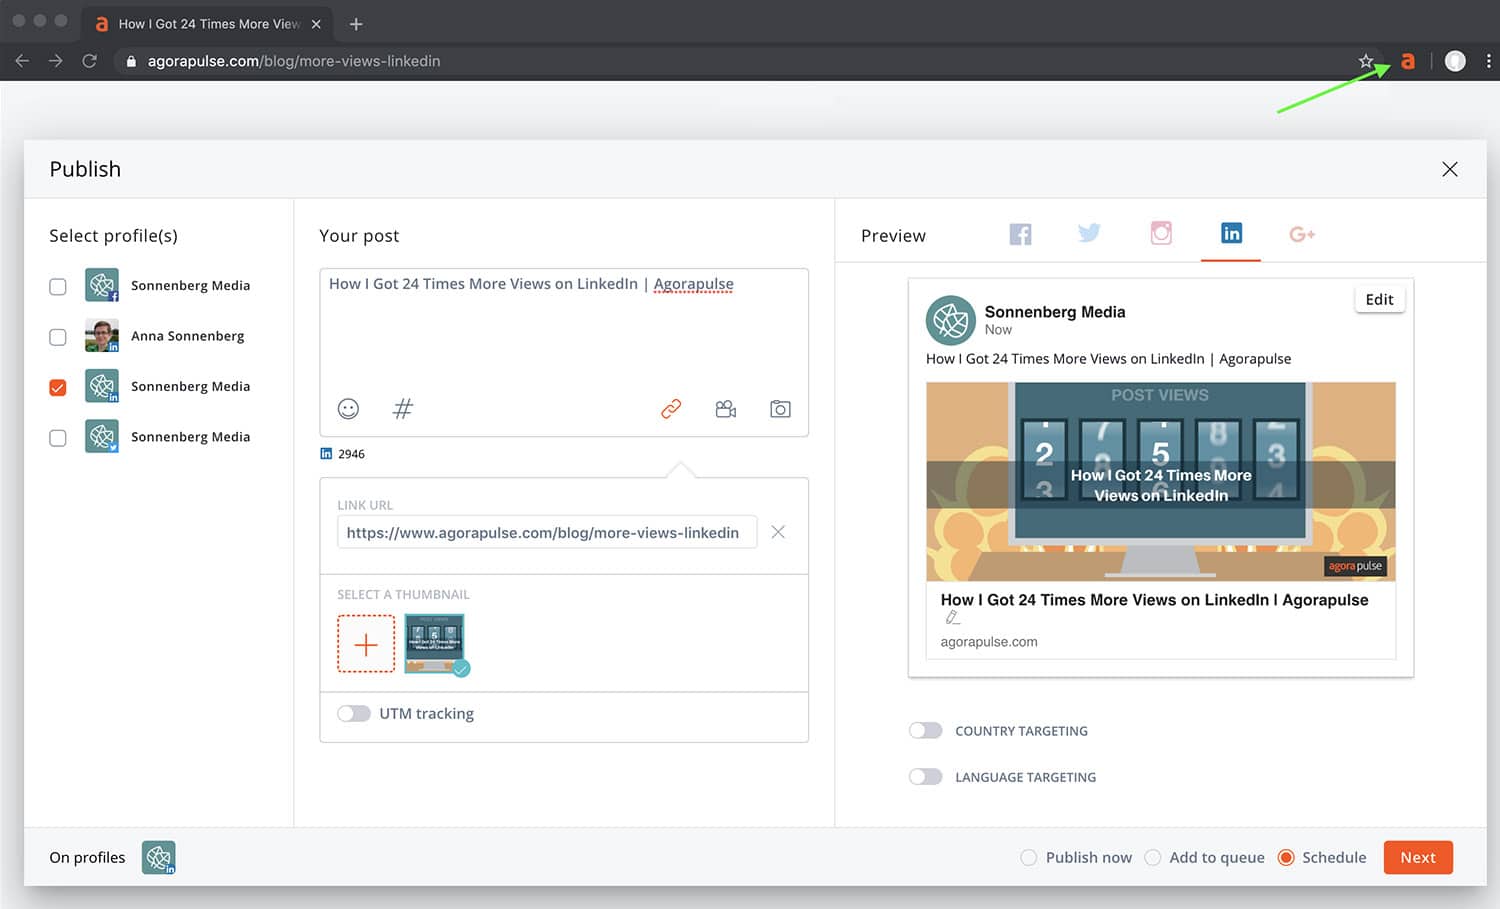The height and width of the screenshot is (909, 1500).
Task: Click the Edit button in preview
Action: [1379, 299]
